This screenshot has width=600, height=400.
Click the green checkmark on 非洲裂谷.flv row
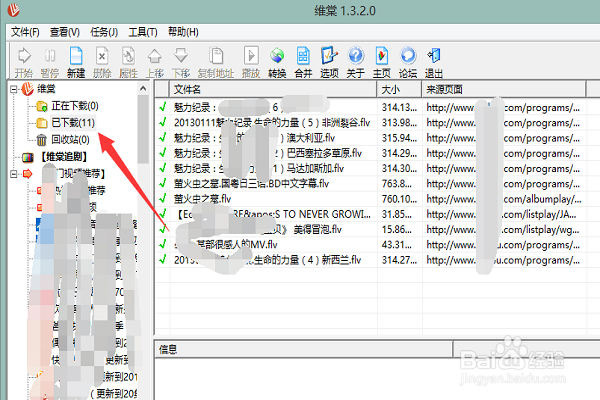[163, 122]
